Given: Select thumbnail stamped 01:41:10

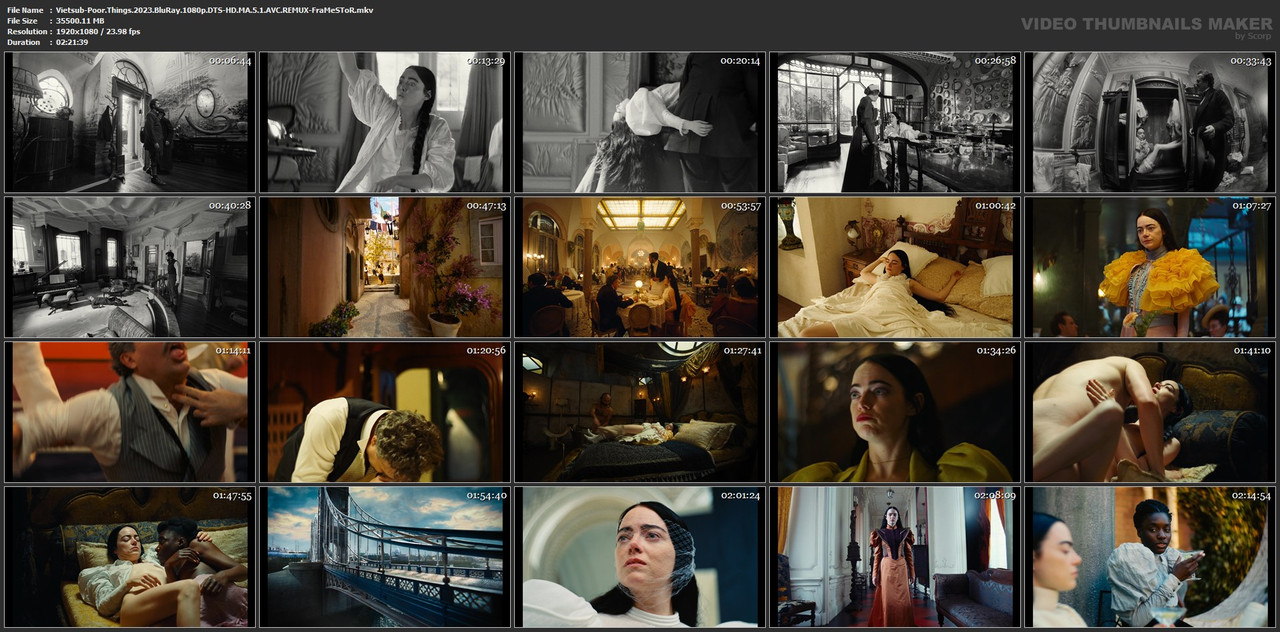Looking at the screenshot, I should [1150, 412].
